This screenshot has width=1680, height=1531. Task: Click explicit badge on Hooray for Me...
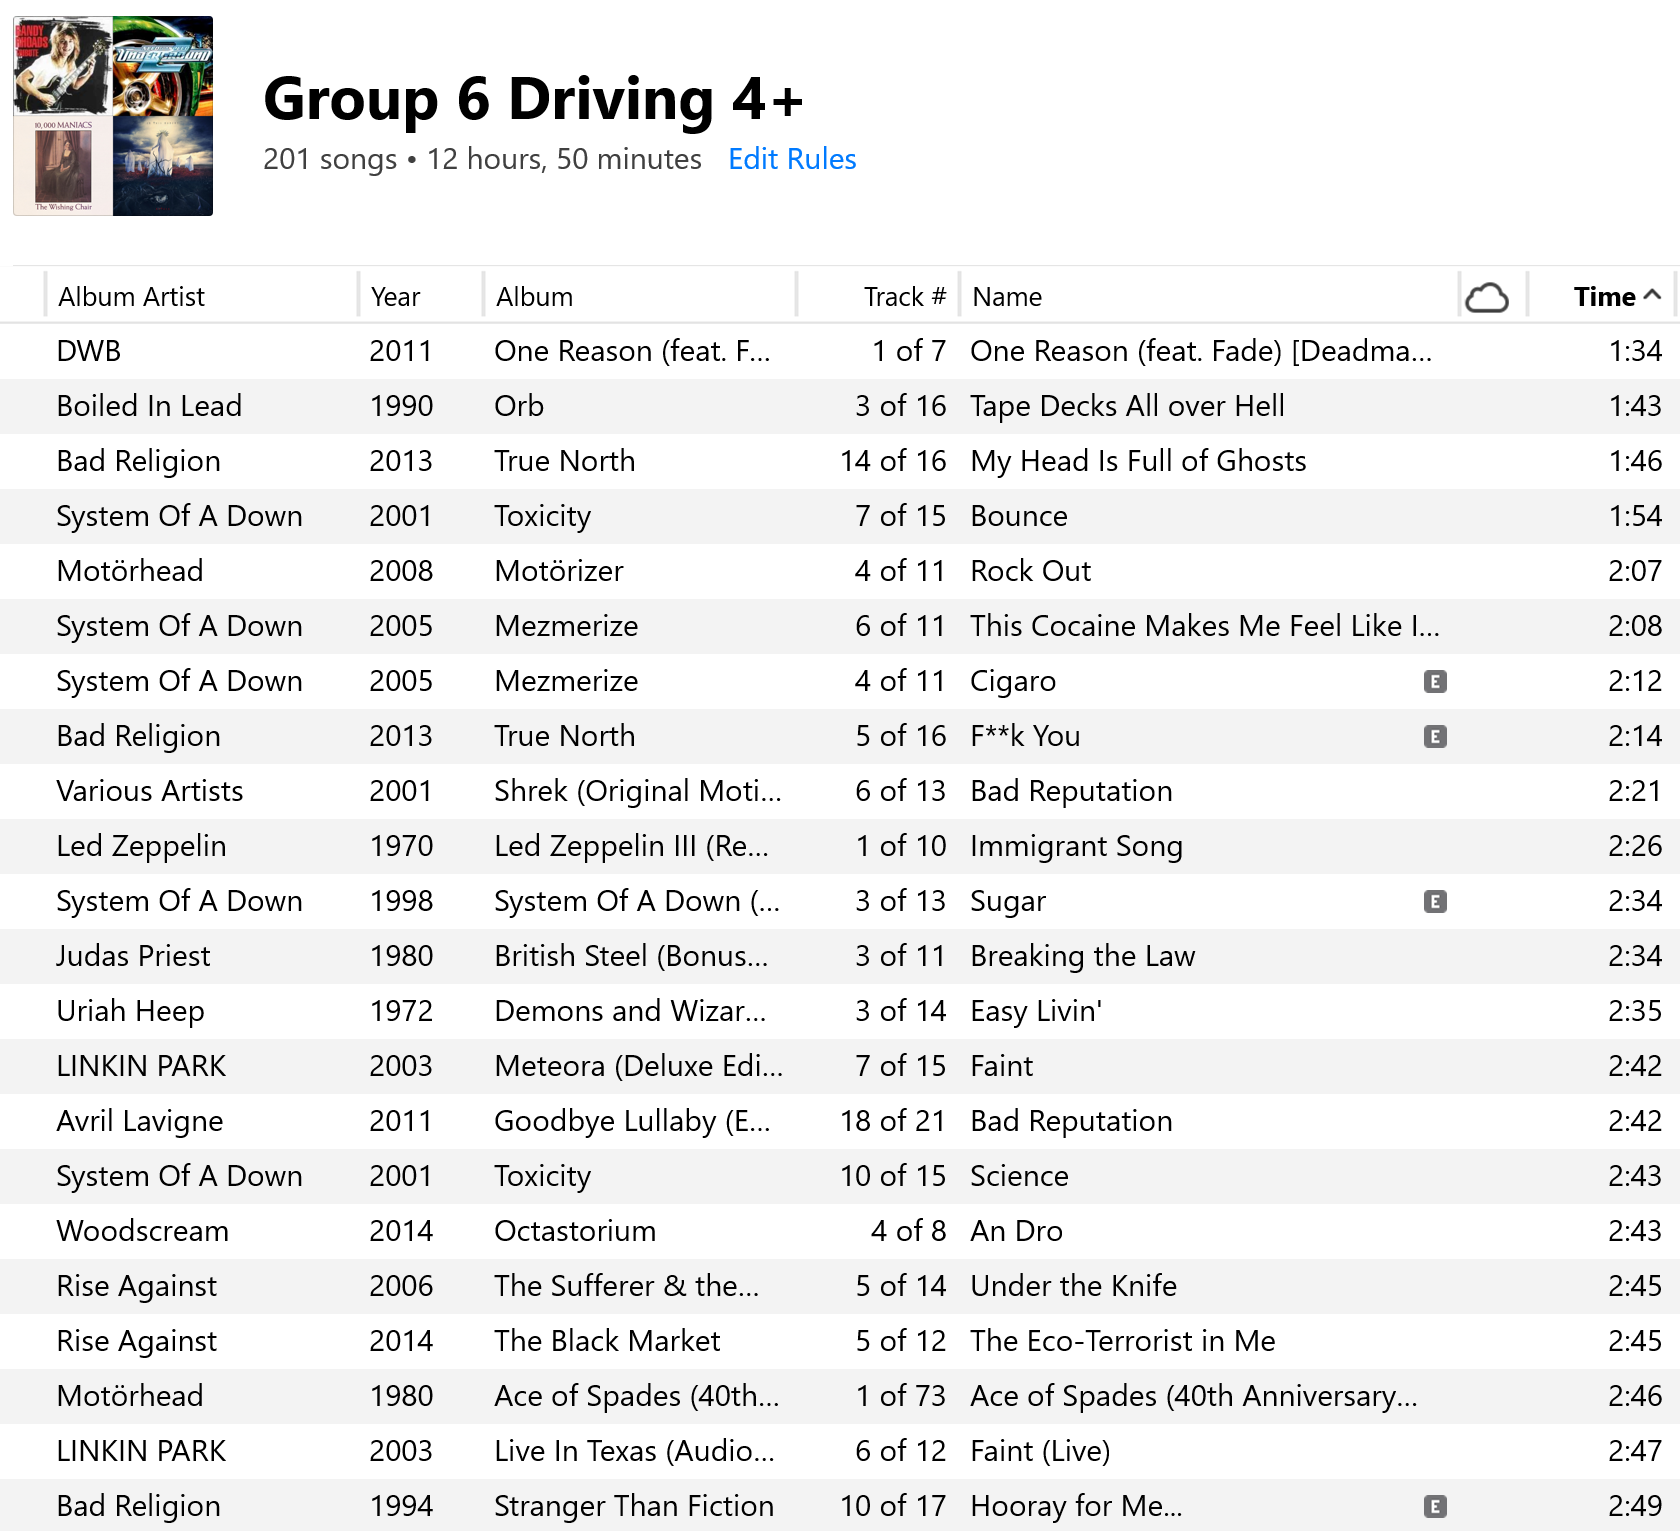(x=1435, y=1507)
